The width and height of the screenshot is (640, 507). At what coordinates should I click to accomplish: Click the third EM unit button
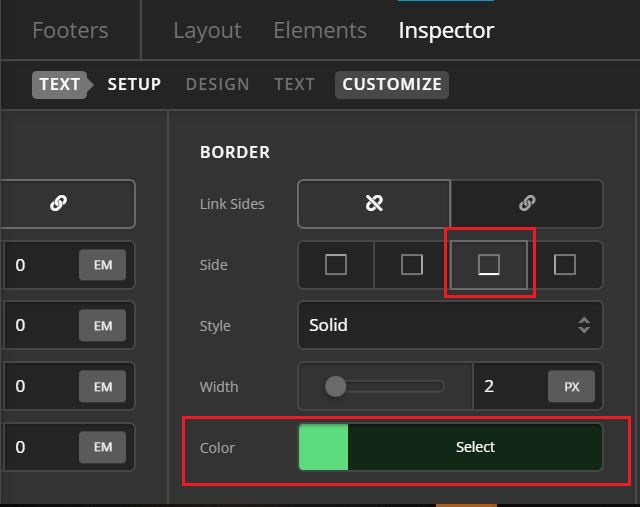(x=102, y=387)
